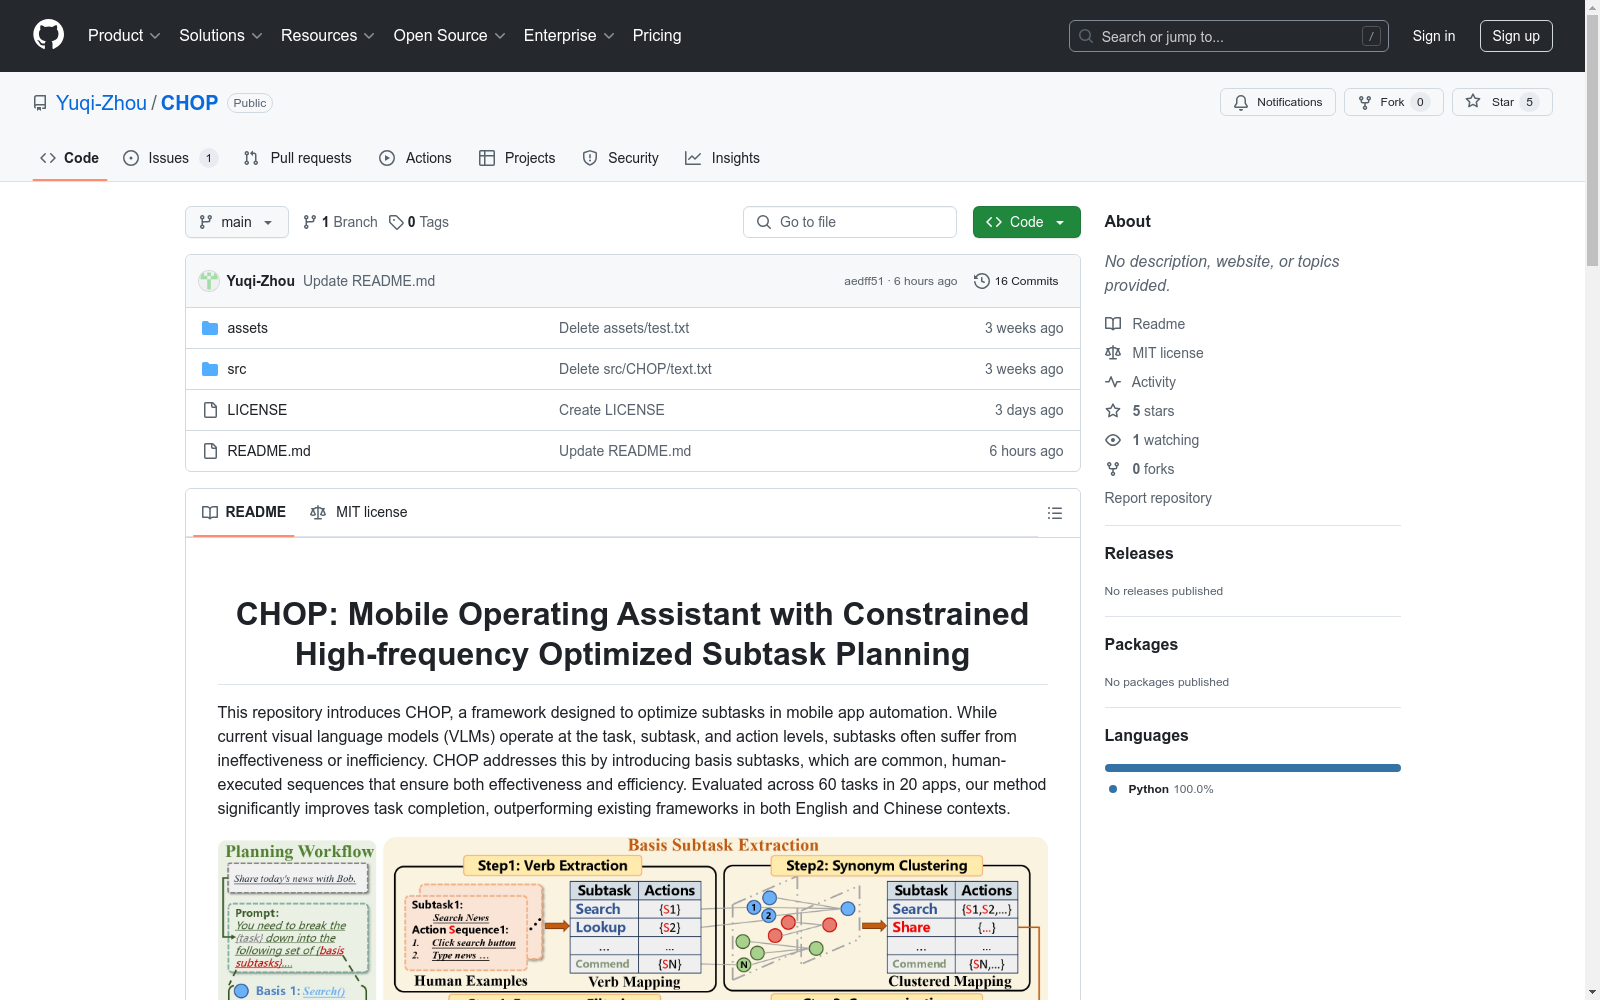Open the Pull requests tab
This screenshot has width=1600, height=1000.
(298, 158)
